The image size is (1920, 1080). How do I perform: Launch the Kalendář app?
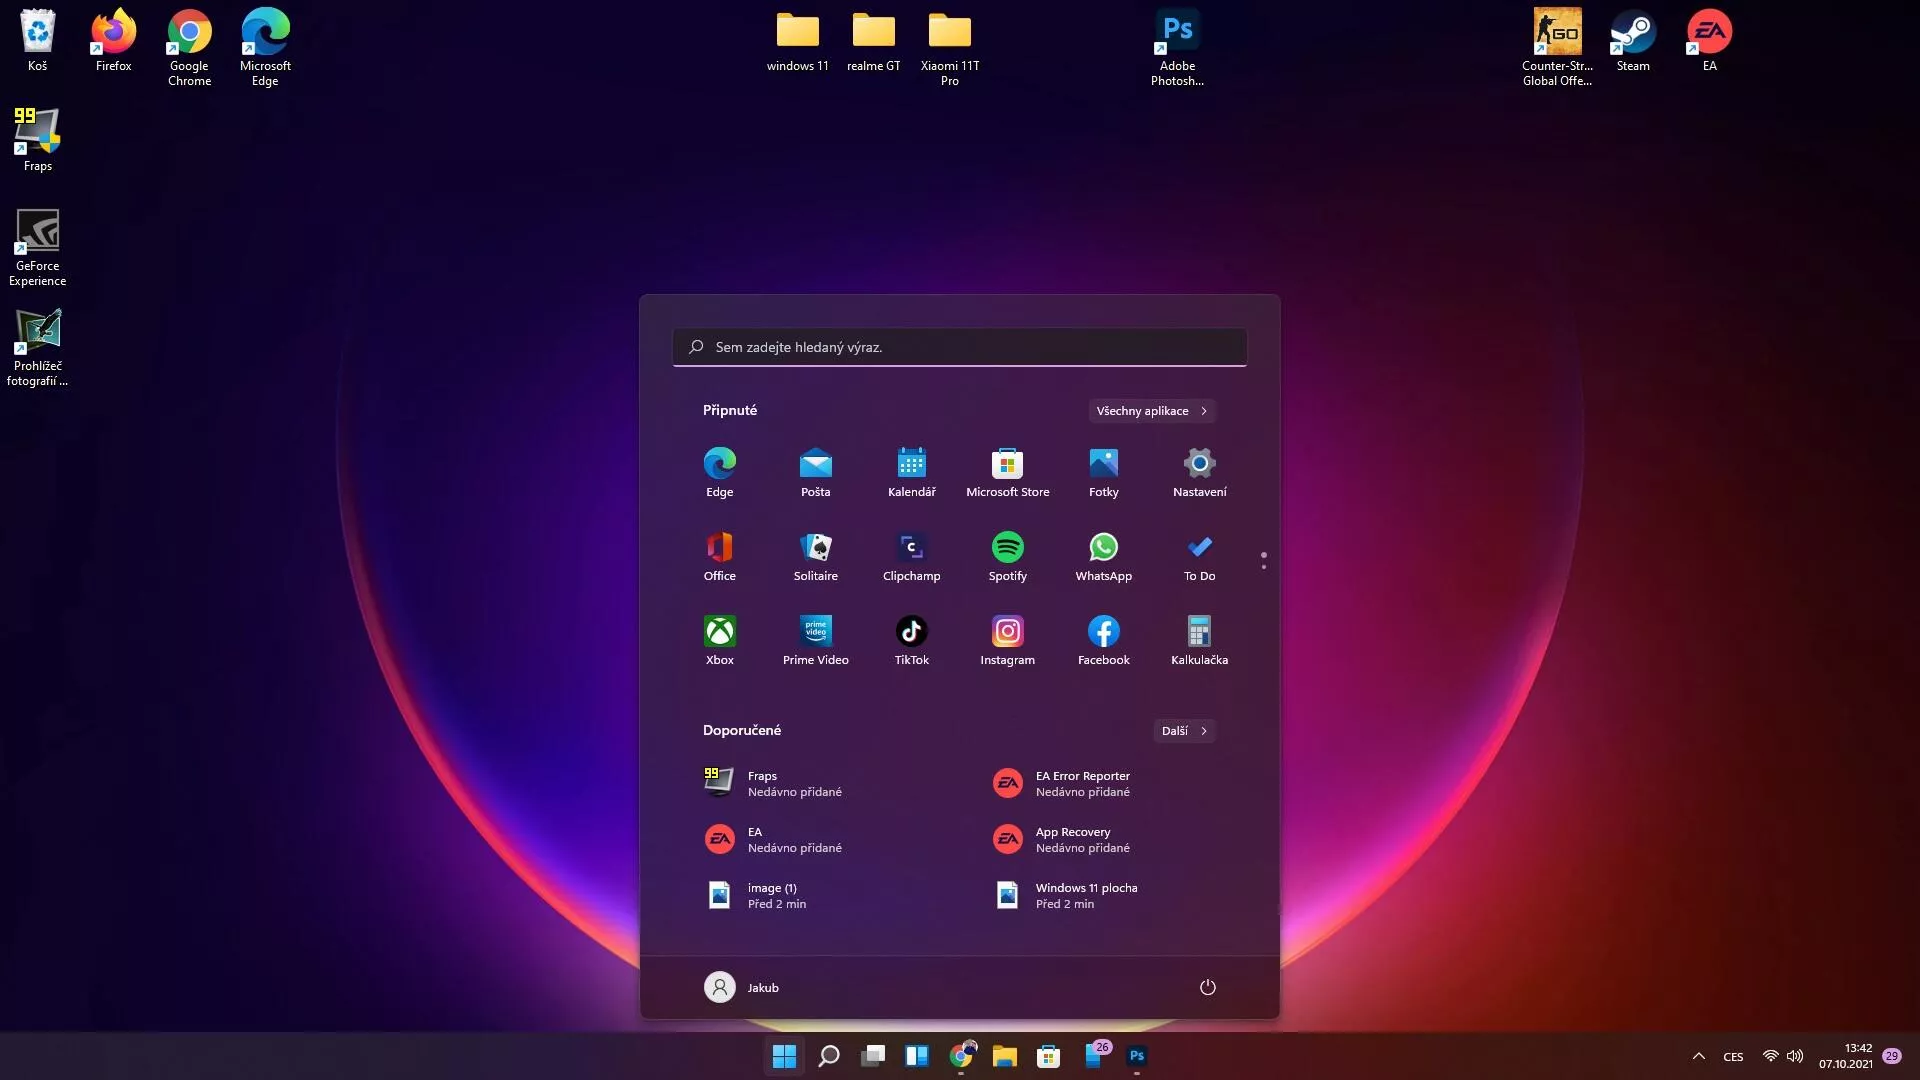(911, 472)
